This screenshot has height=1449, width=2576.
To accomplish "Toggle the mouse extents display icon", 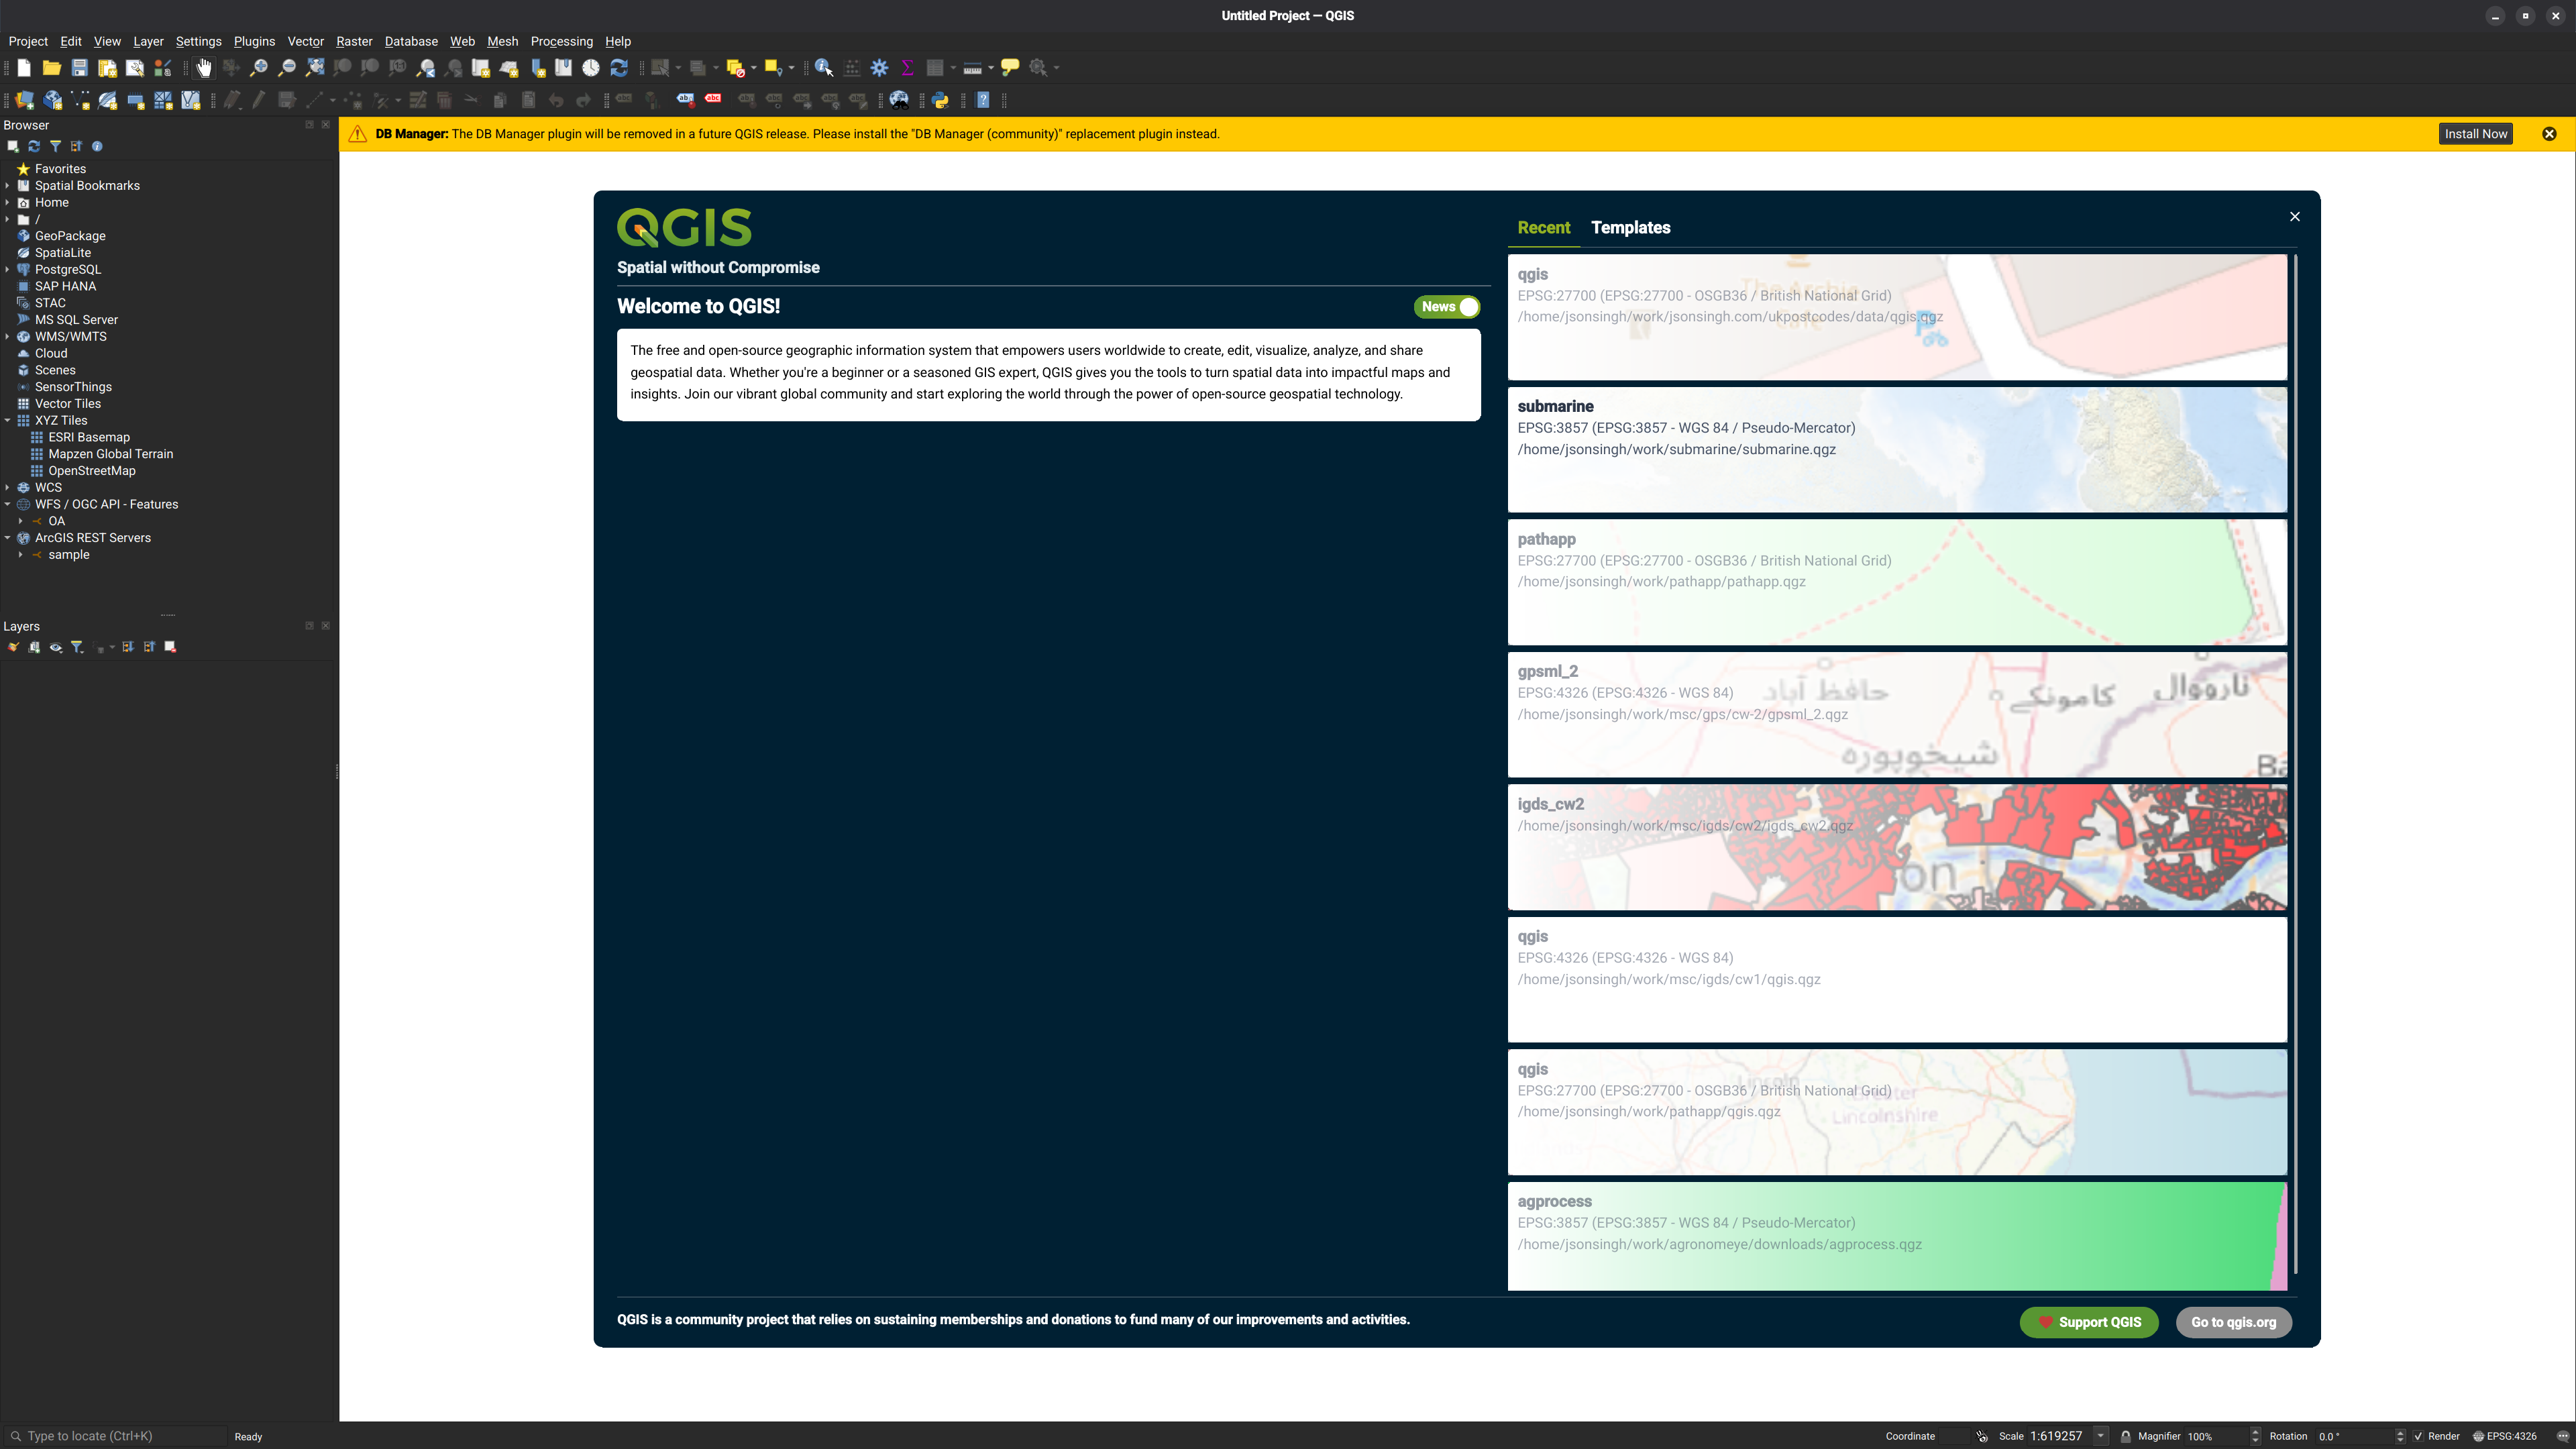I will coord(1982,1436).
